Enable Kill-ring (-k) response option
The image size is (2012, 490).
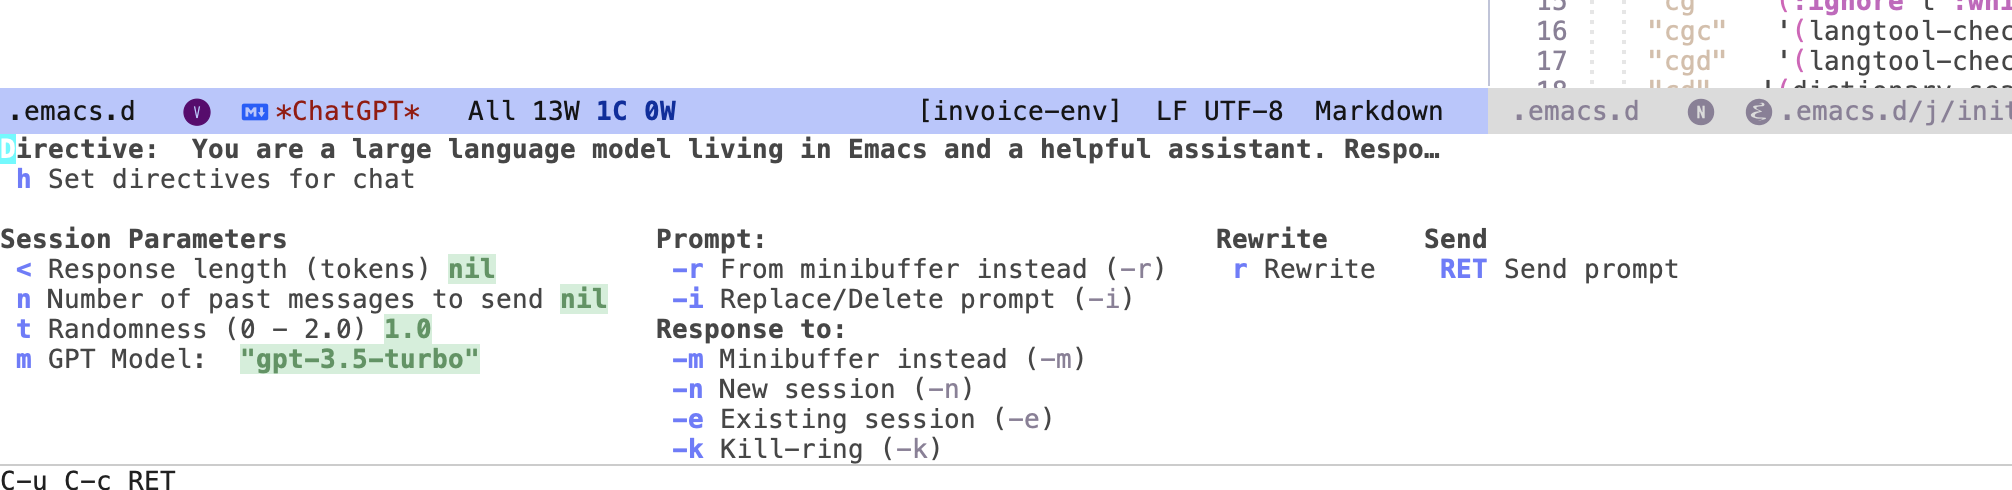(x=805, y=449)
